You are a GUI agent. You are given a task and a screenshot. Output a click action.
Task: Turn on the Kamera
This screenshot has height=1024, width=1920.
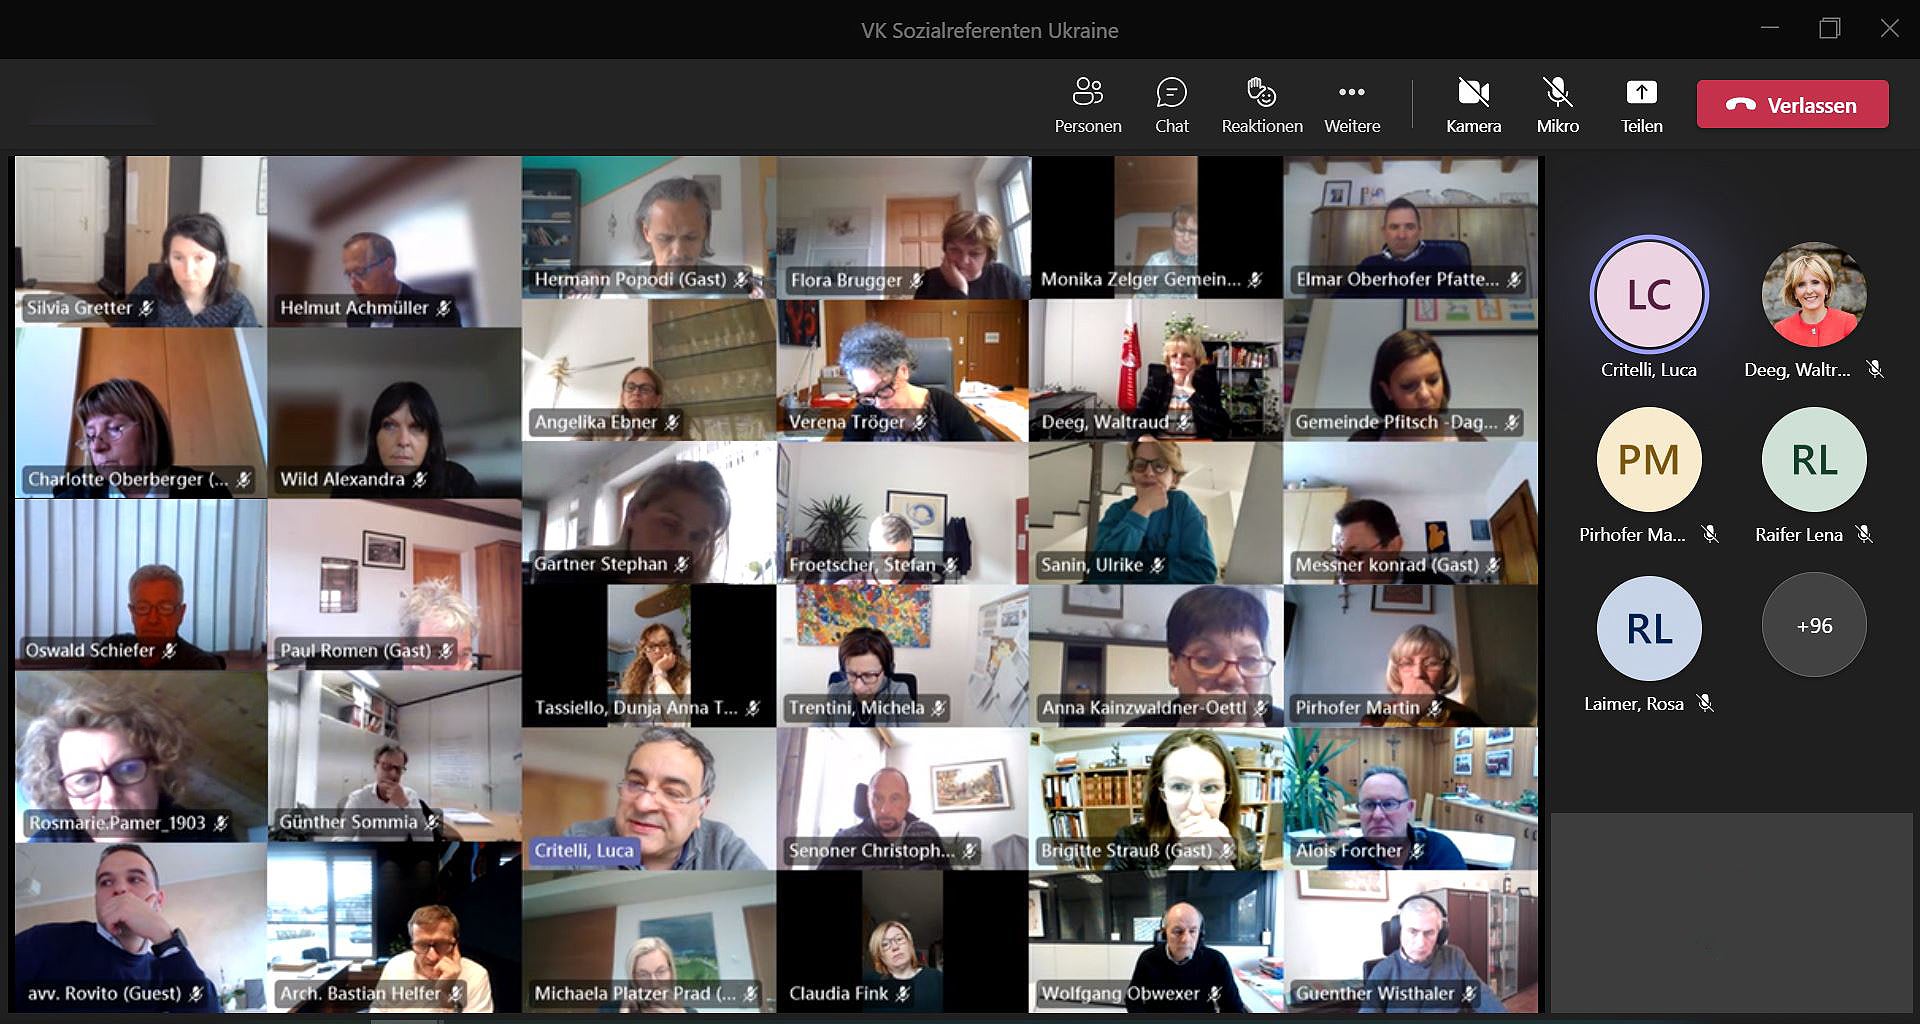click(1473, 104)
